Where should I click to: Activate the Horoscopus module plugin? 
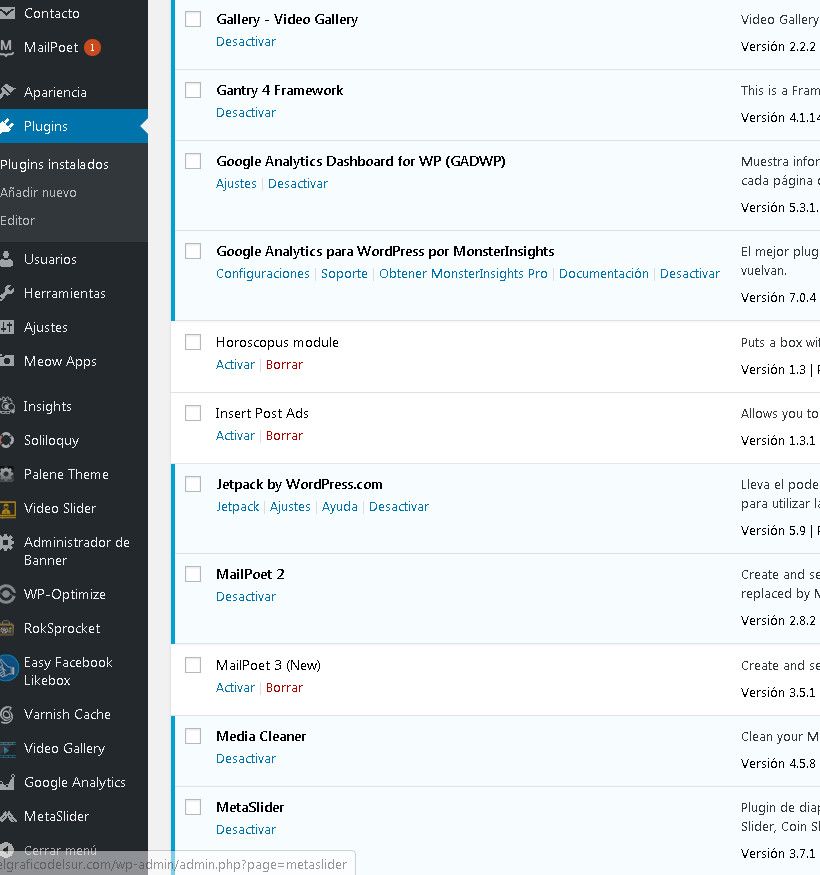(x=235, y=364)
